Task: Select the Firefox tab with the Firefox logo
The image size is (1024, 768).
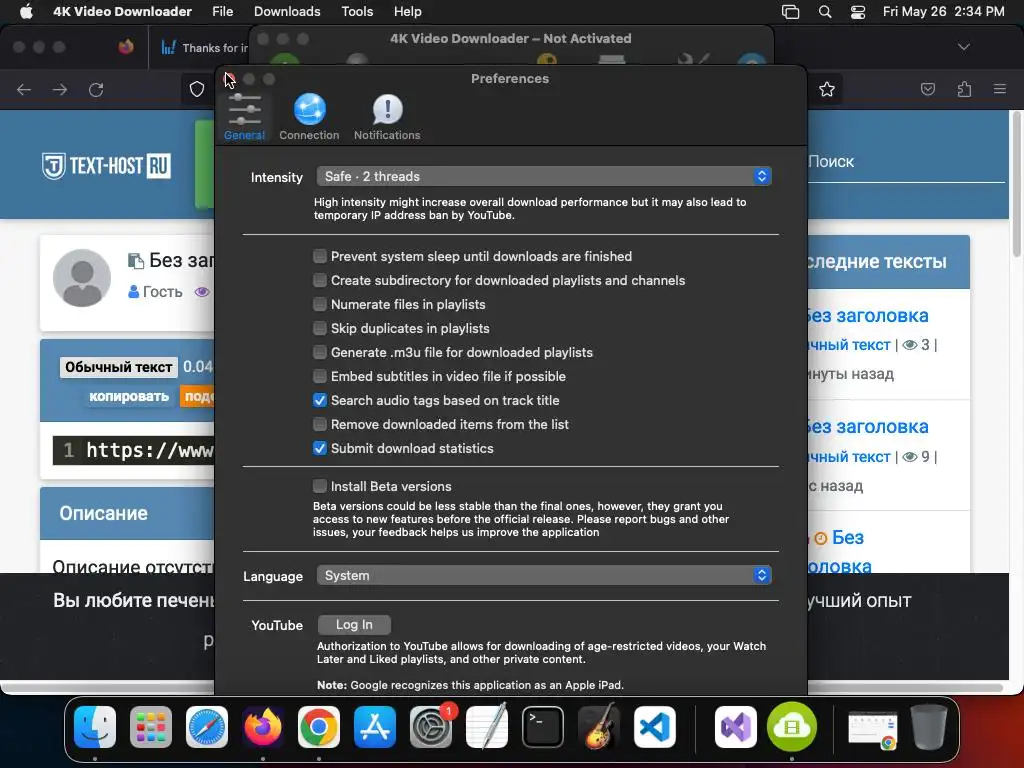Action: (125, 47)
